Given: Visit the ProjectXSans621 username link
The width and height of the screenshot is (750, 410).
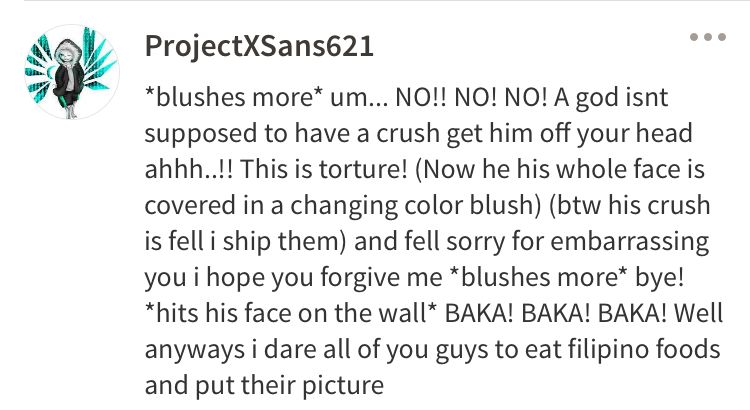Looking at the screenshot, I should click(x=259, y=46).
